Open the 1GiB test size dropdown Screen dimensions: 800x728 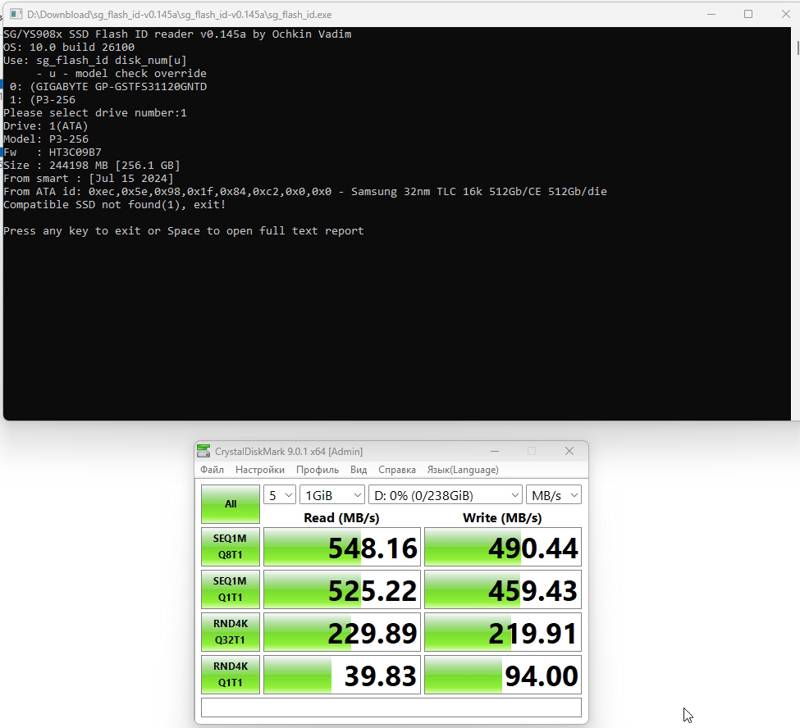coord(331,495)
